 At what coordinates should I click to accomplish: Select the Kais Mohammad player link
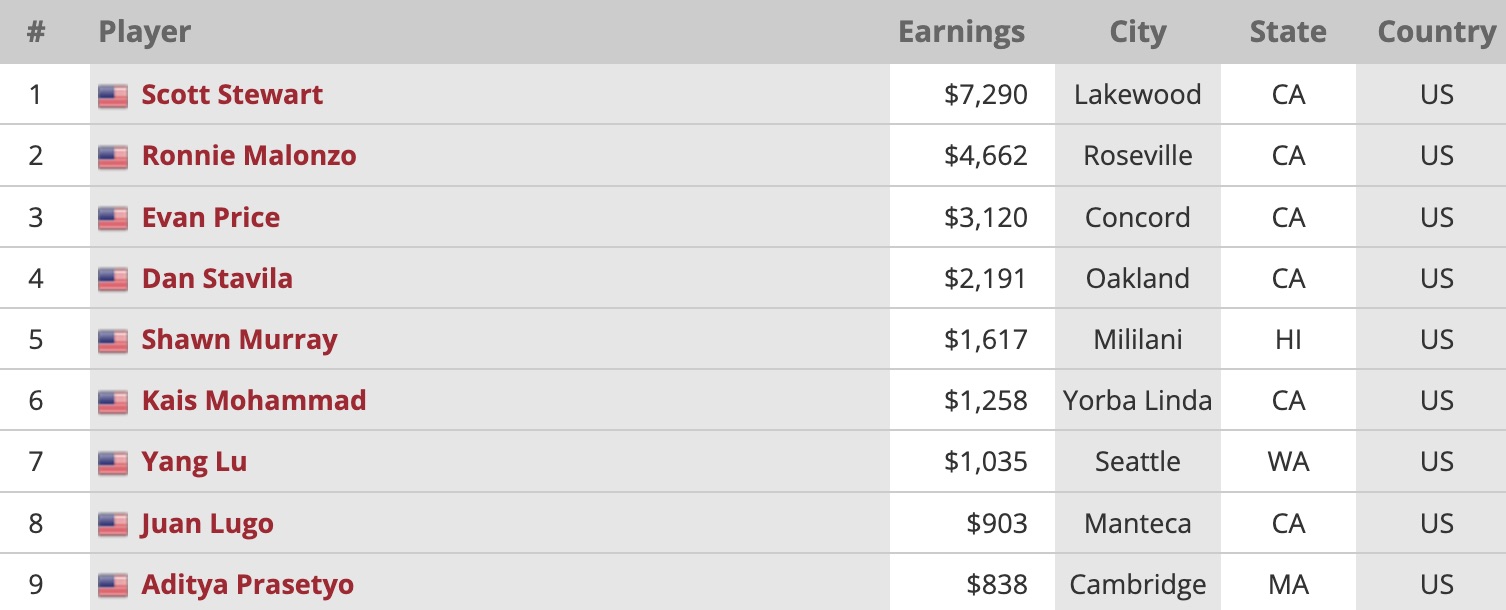click(x=254, y=401)
